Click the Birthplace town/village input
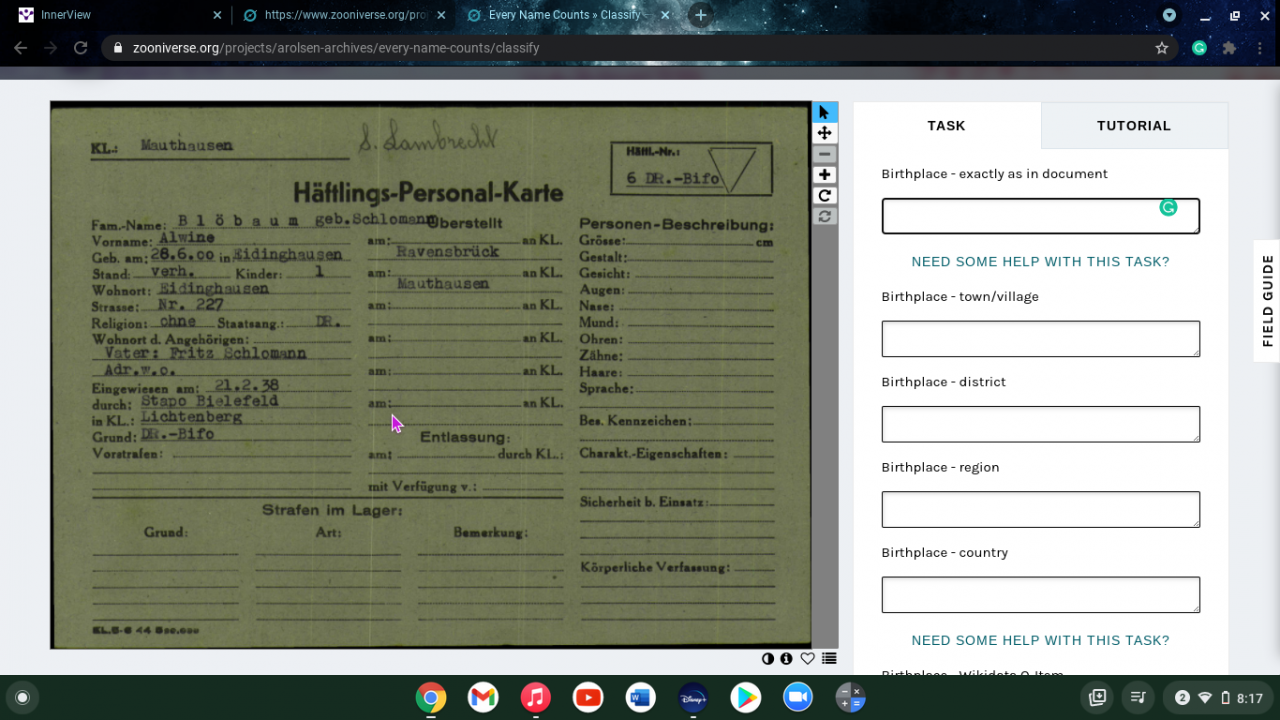This screenshot has width=1280, height=720. click(1040, 339)
